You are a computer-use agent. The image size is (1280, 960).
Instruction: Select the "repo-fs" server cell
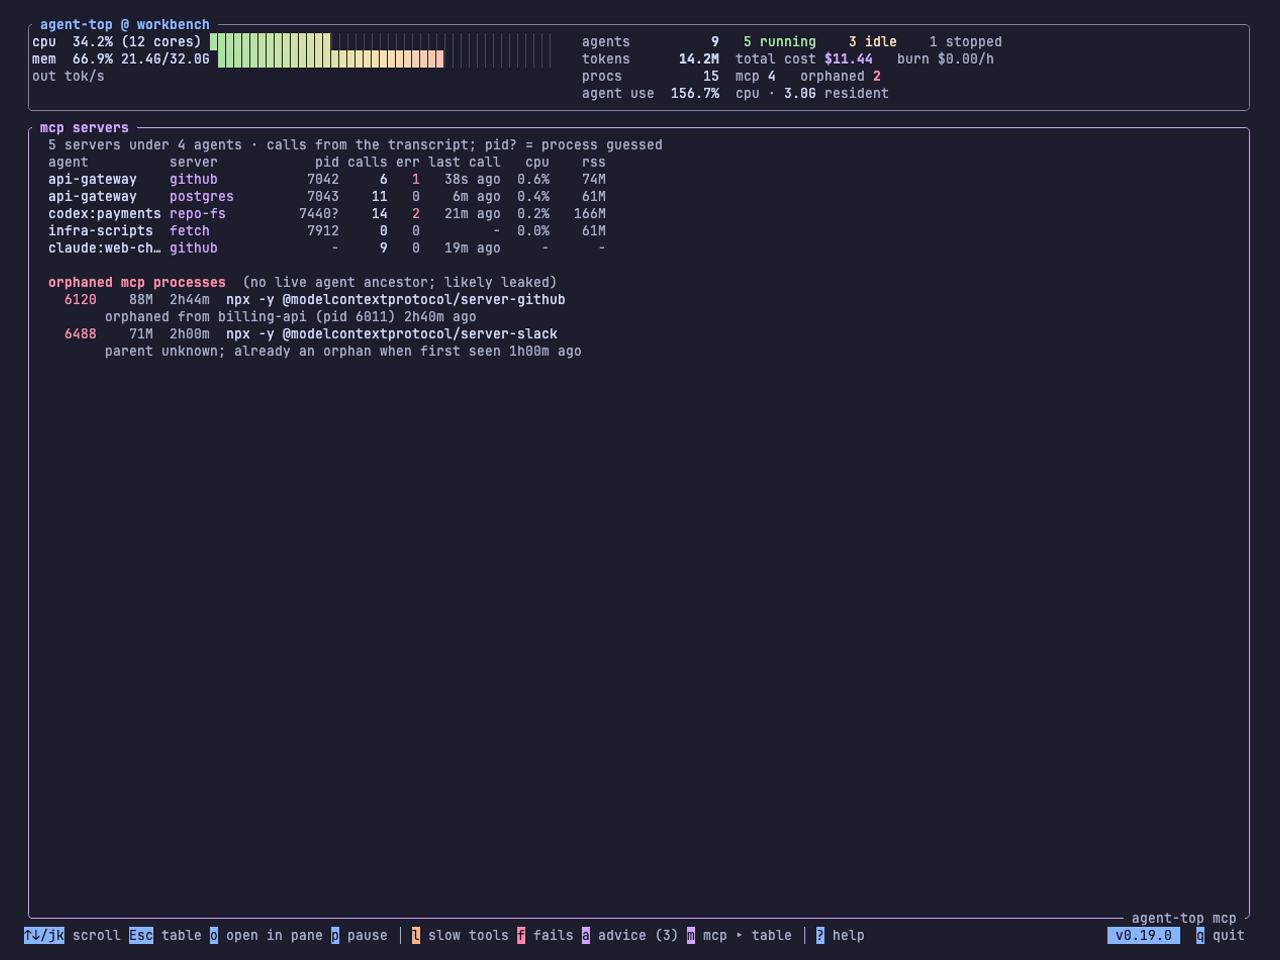pos(198,214)
